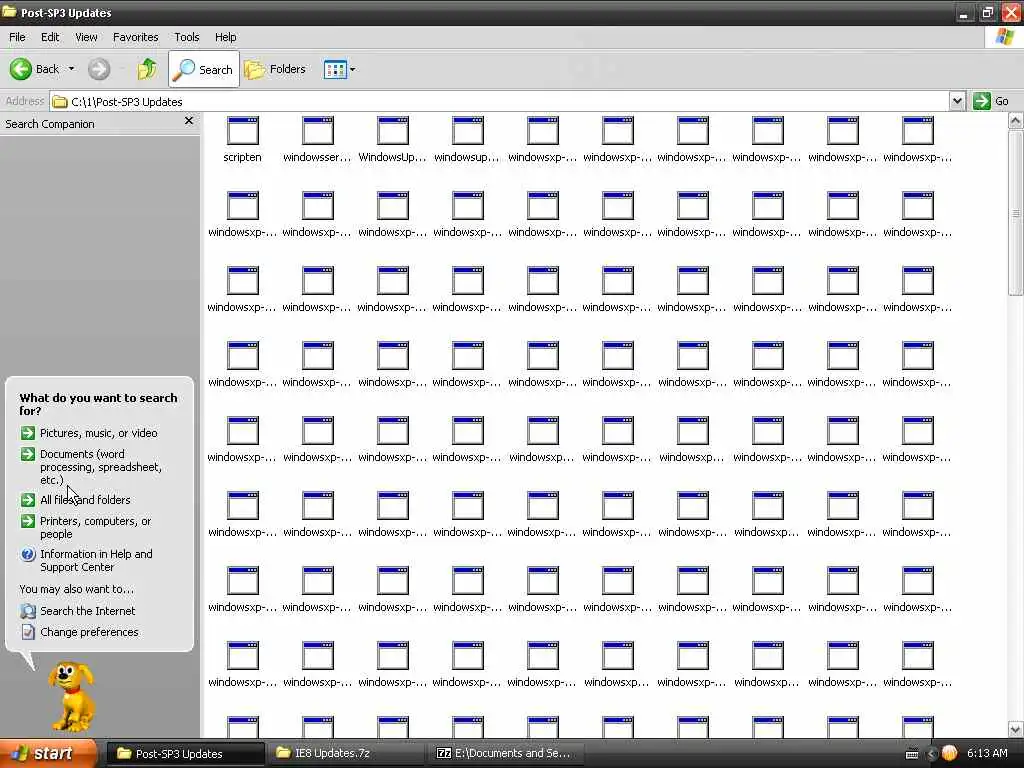1024x768 pixels.
Task: Switch to Post-SP3 Updates taskbar button
Action: tap(185, 754)
